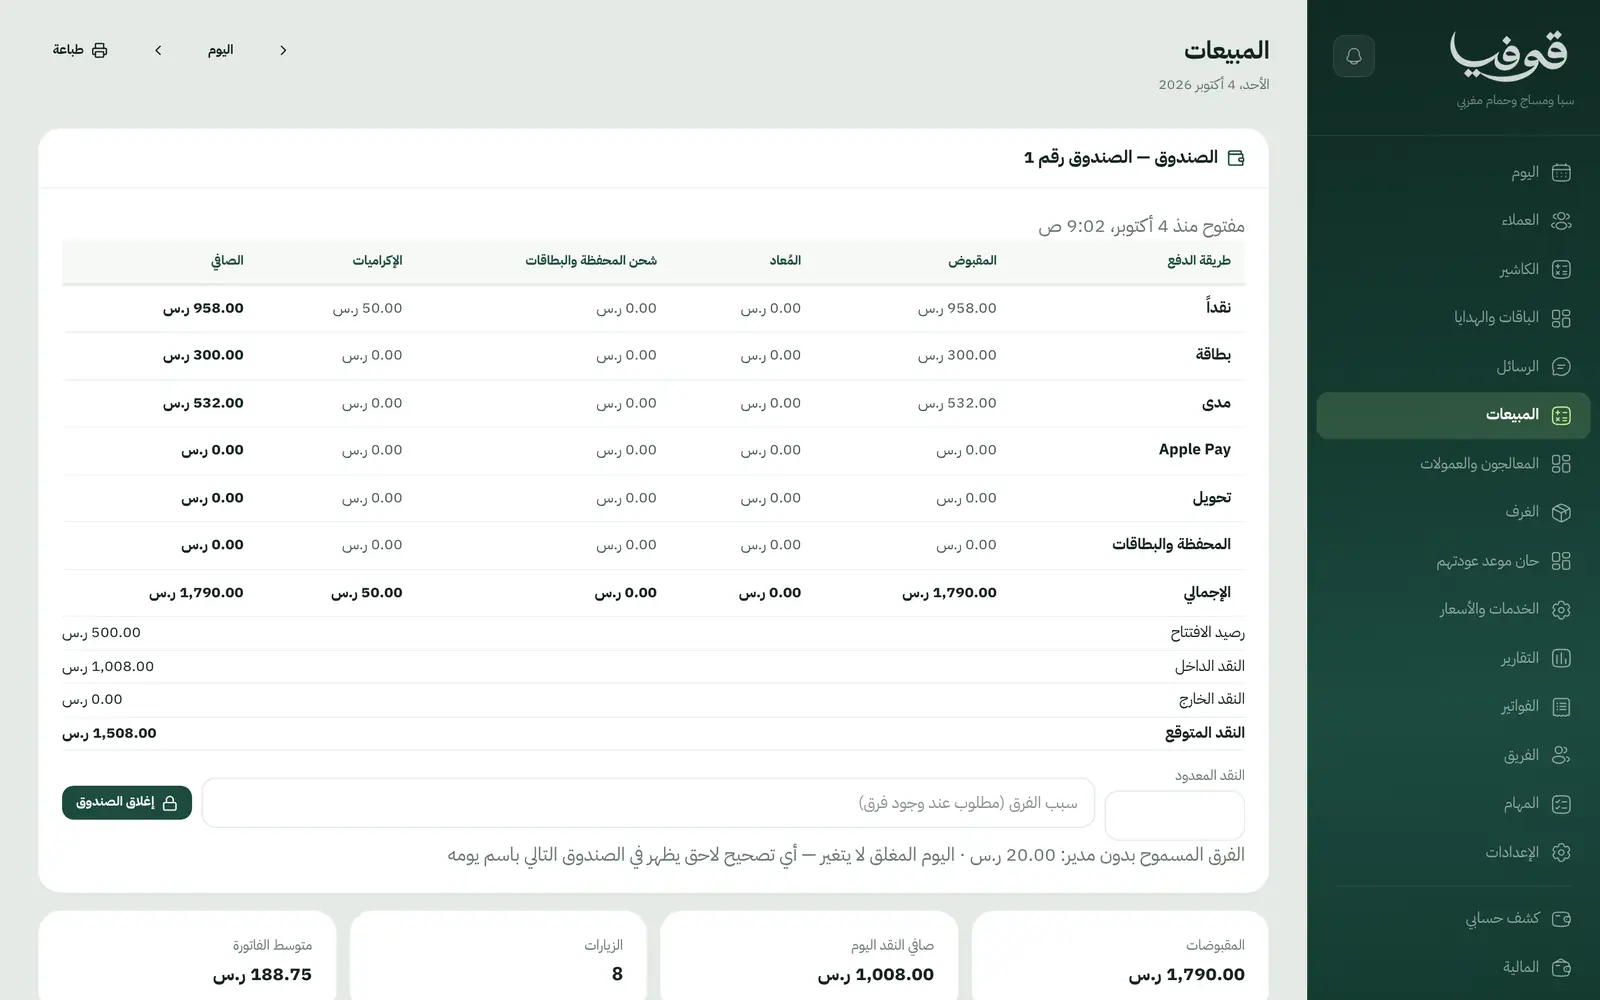Click the التقارير chart icon
The height and width of the screenshot is (1000, 1600).
coord(1561,658)
